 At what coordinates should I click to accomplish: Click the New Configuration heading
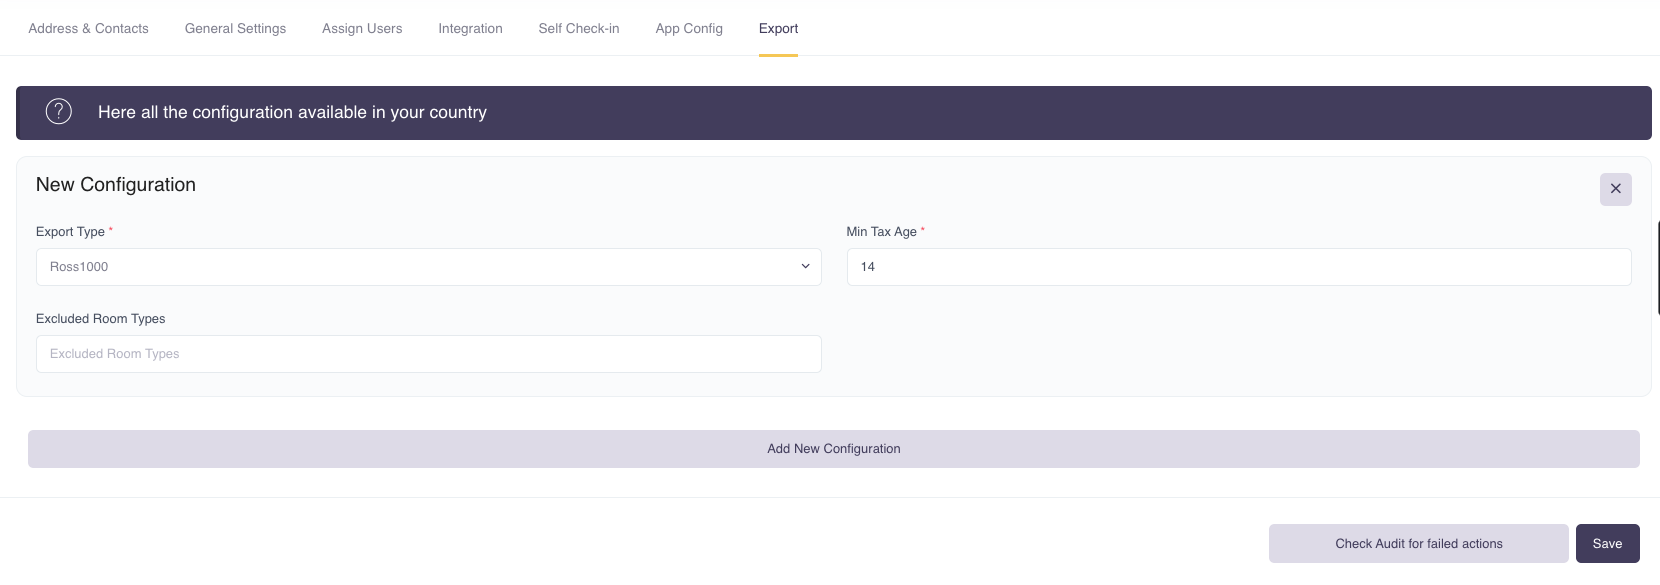coord(116,185)
